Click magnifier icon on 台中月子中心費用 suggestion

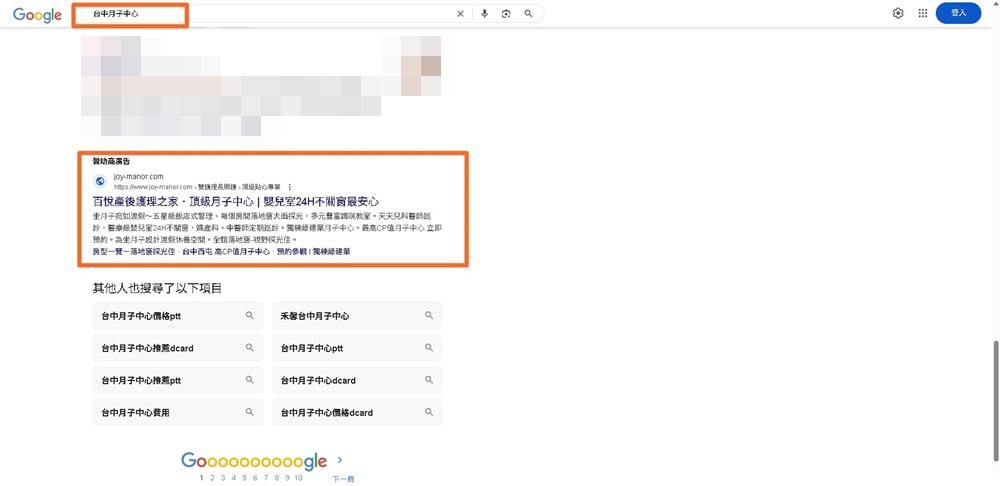pos(250,412)
